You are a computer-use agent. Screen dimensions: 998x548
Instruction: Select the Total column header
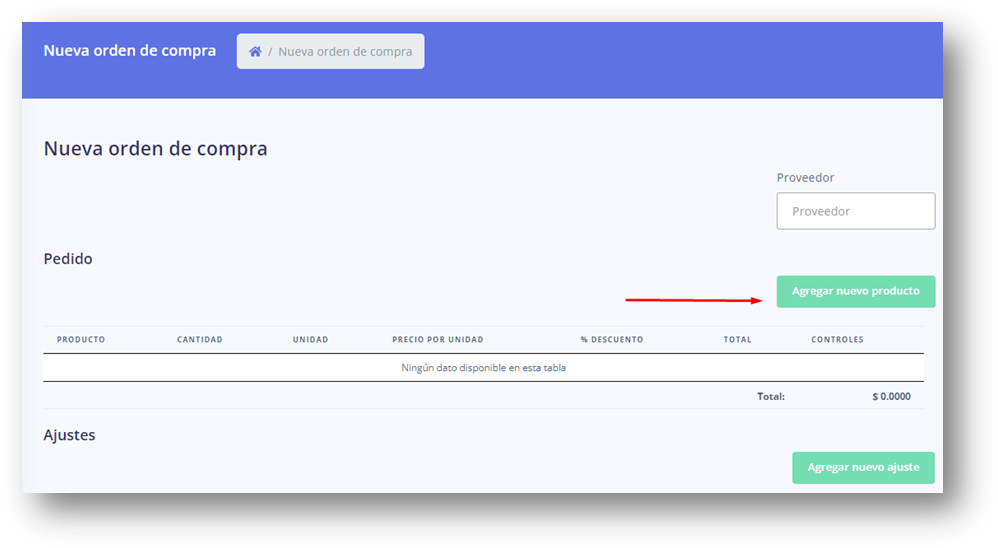pos(737,340)
